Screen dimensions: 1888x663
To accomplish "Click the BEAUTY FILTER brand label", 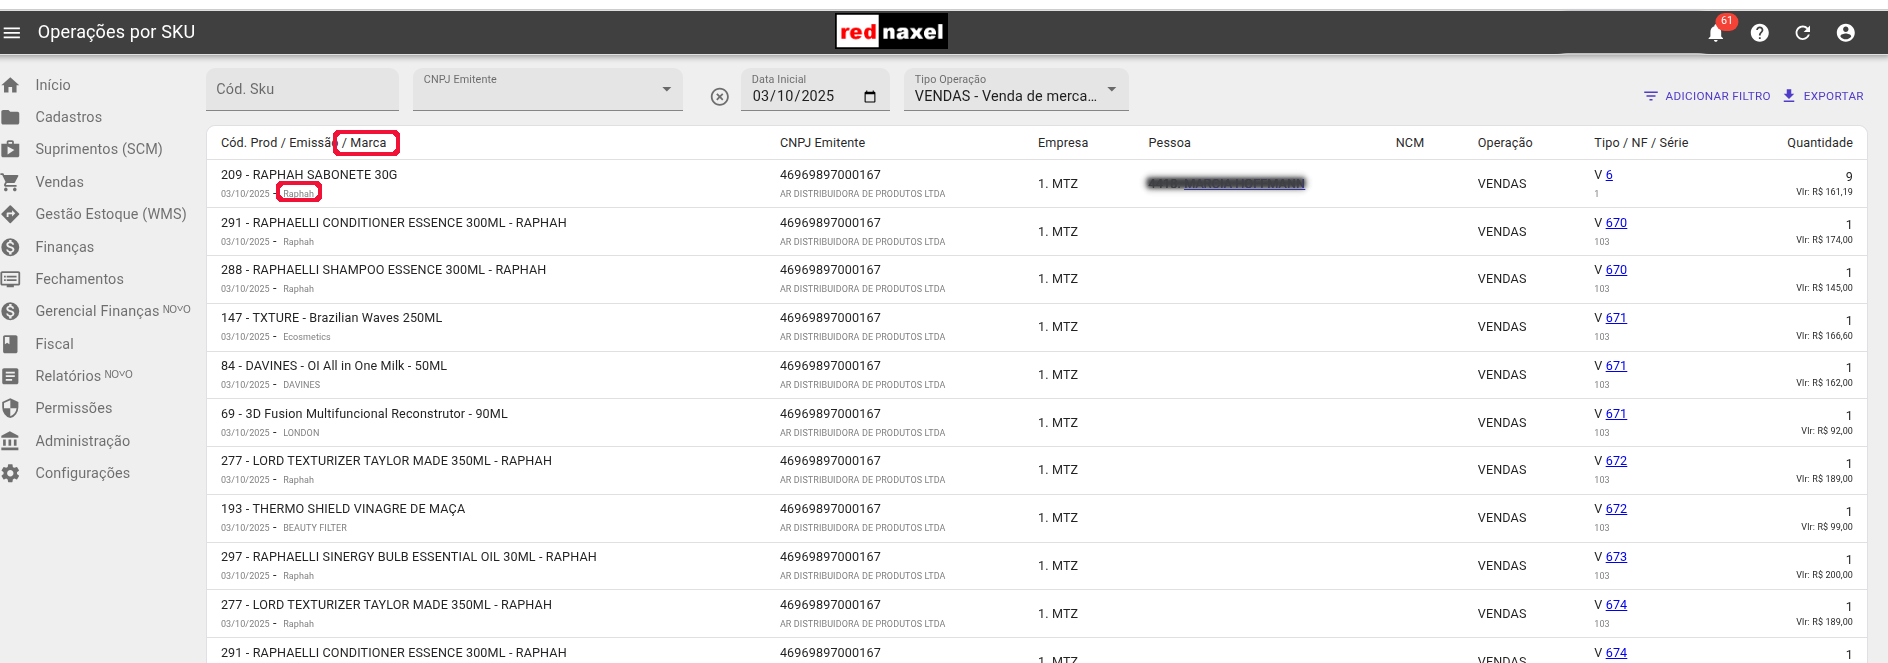I will [315, 528].
